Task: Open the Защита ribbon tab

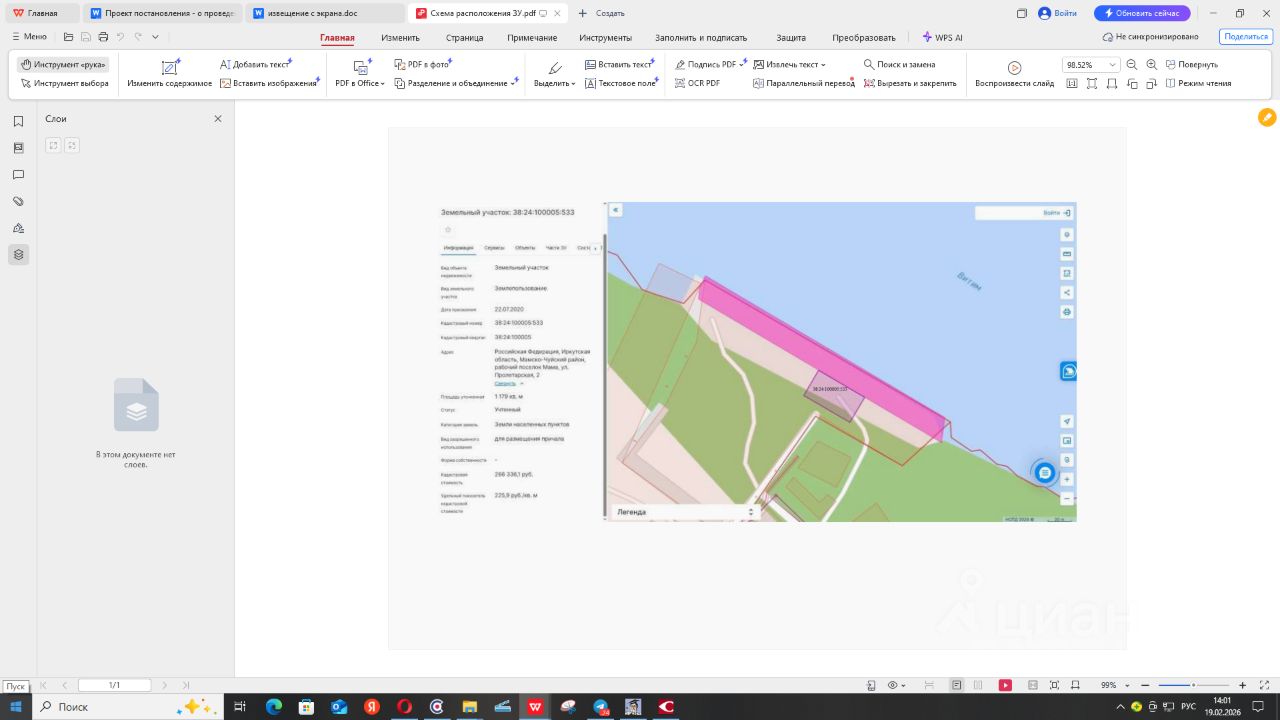Action: pyautogui.click(x=791, y=37)
